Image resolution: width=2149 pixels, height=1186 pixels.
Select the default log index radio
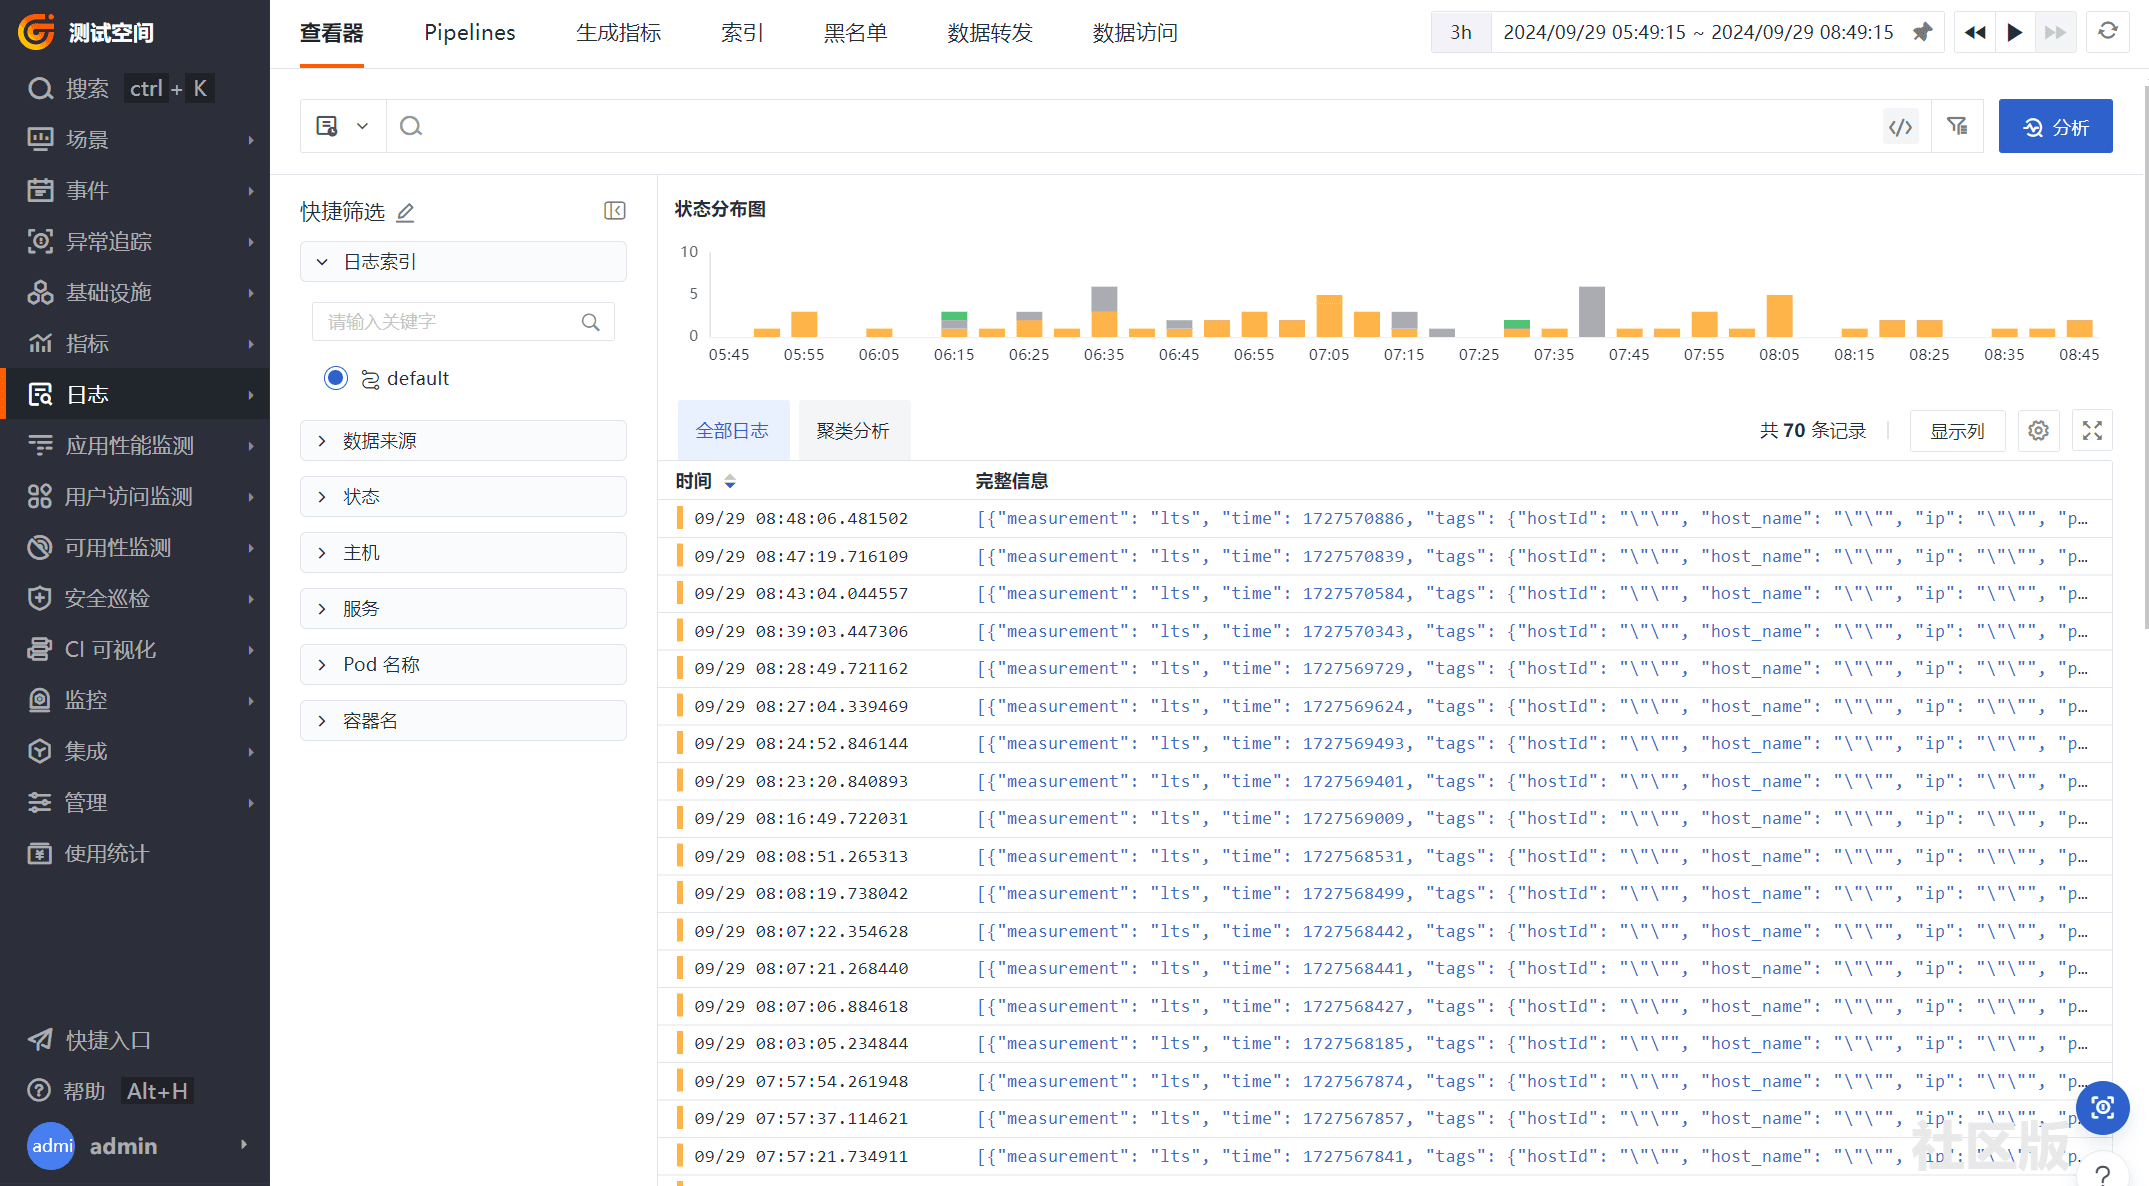[x=336, y=378]
